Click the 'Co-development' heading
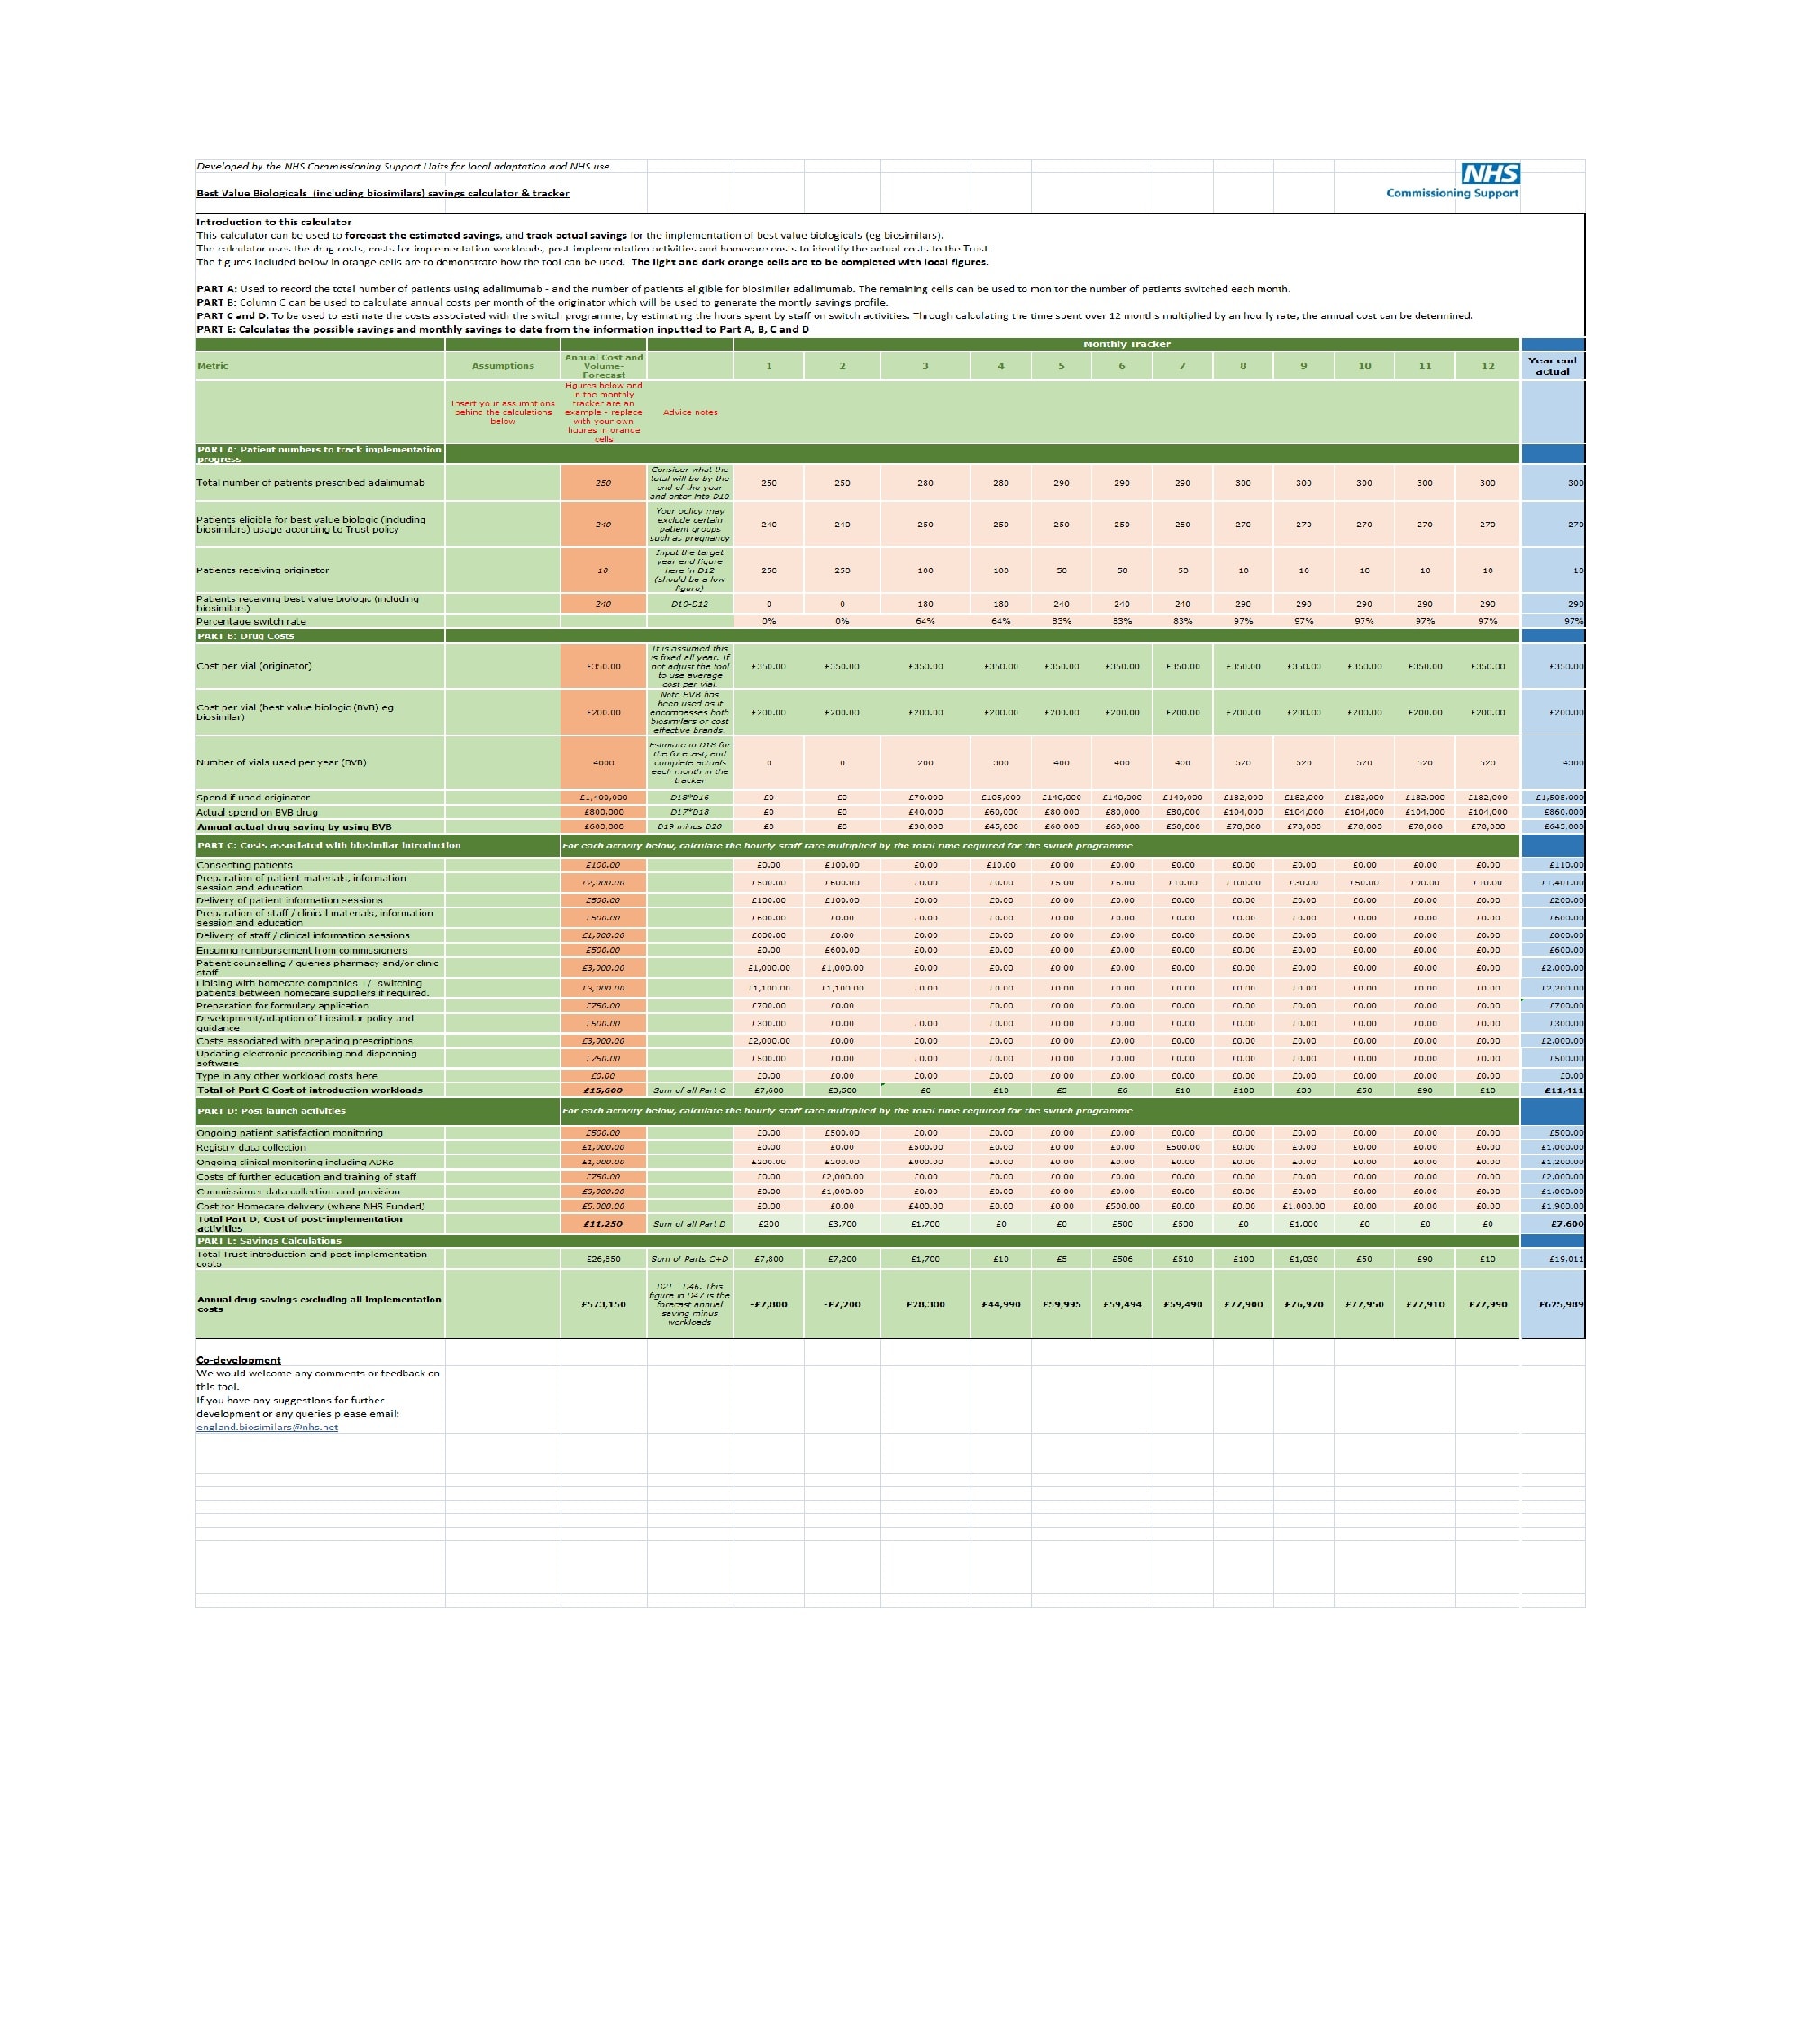The height and width of the screenshot is (2044, 1796). tap(239, 1360)
